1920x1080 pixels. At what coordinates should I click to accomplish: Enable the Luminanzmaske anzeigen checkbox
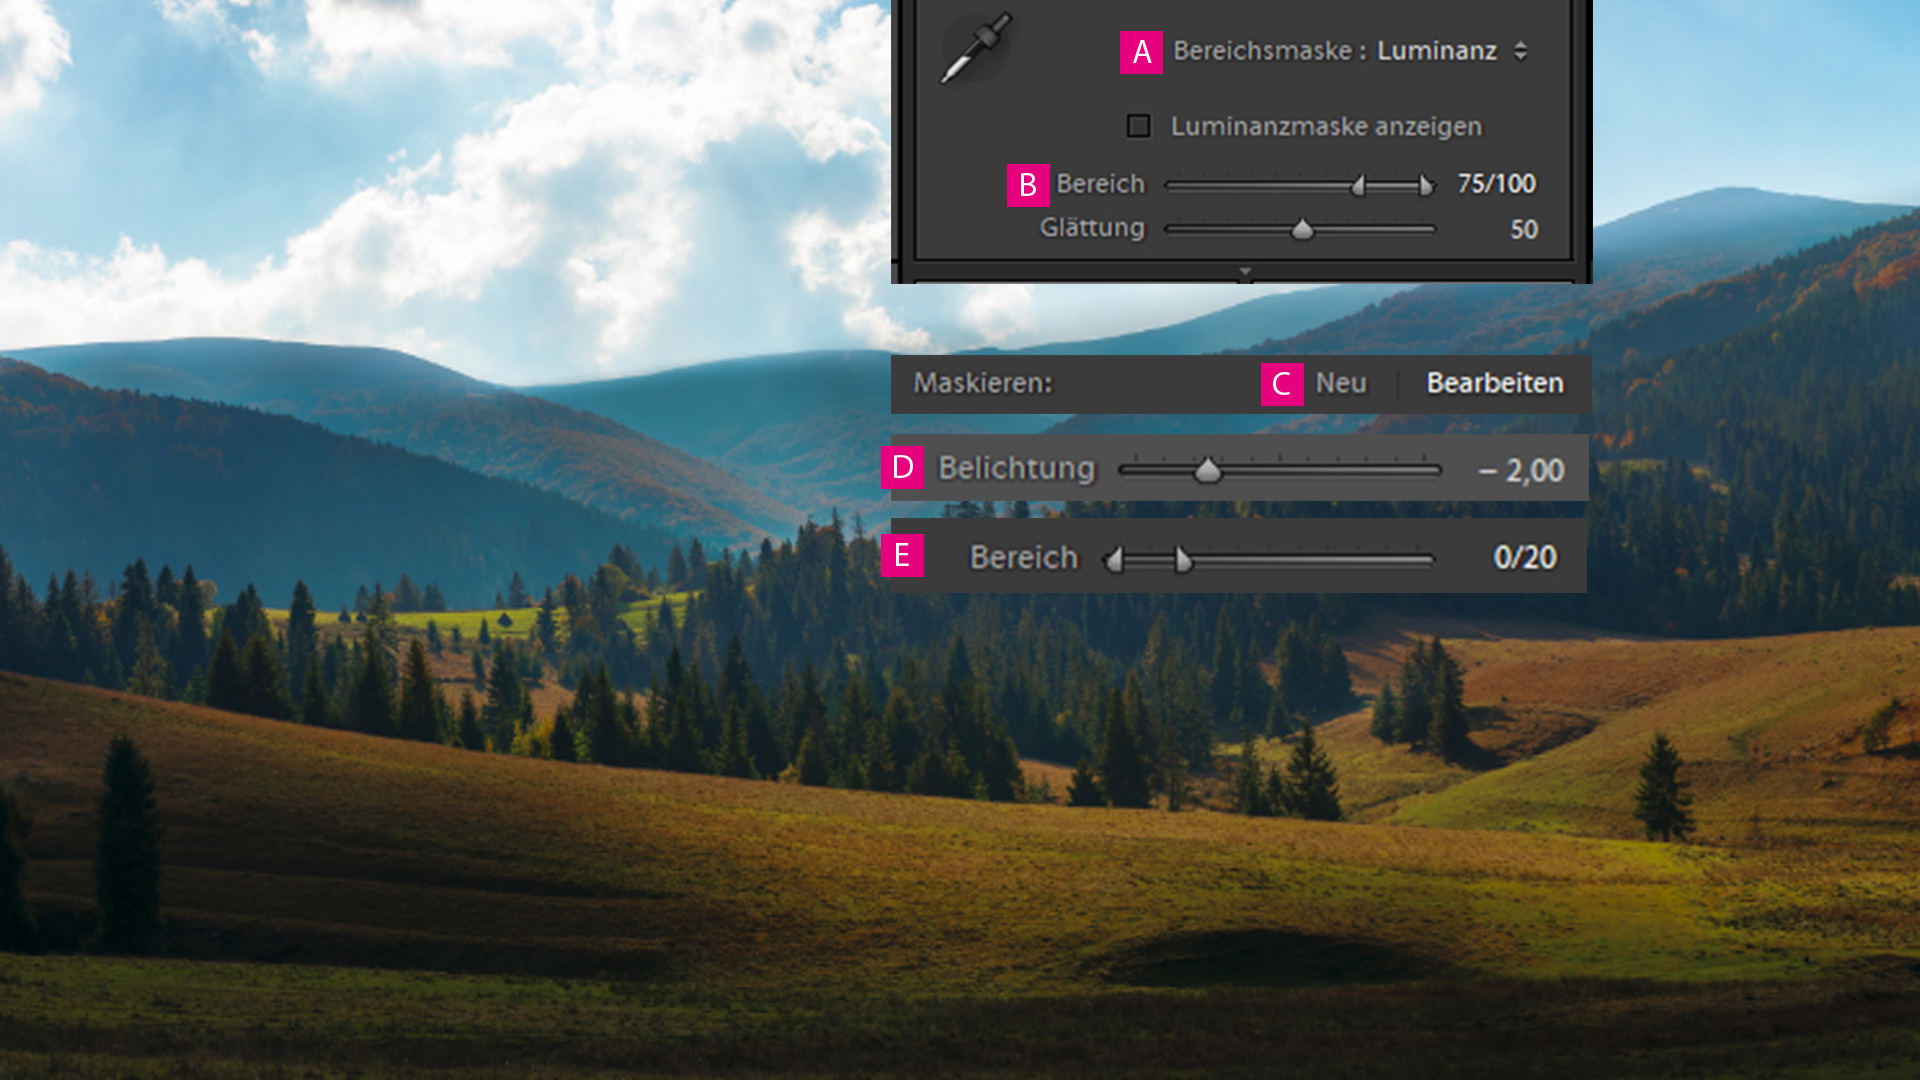coord(1138,126)
